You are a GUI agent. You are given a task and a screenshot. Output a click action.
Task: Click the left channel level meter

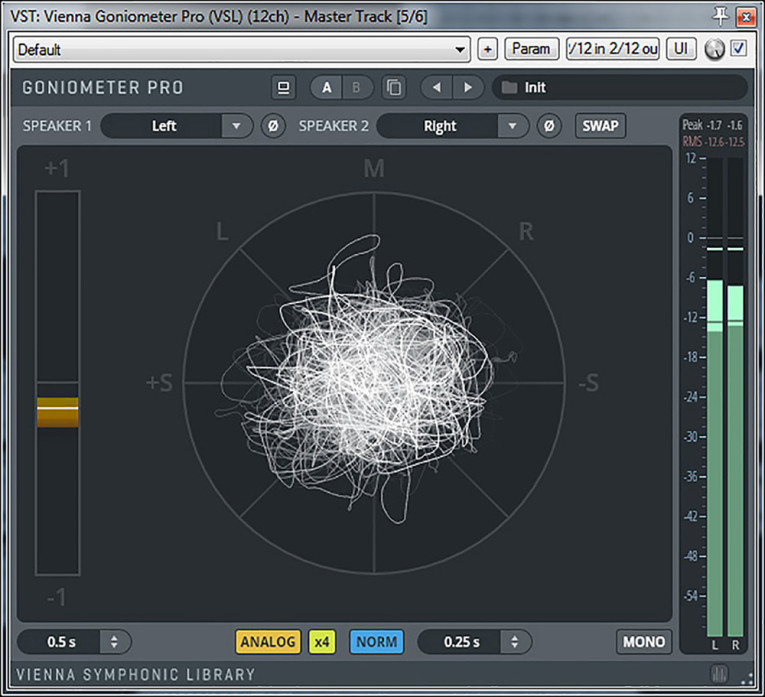coord(715,396)
